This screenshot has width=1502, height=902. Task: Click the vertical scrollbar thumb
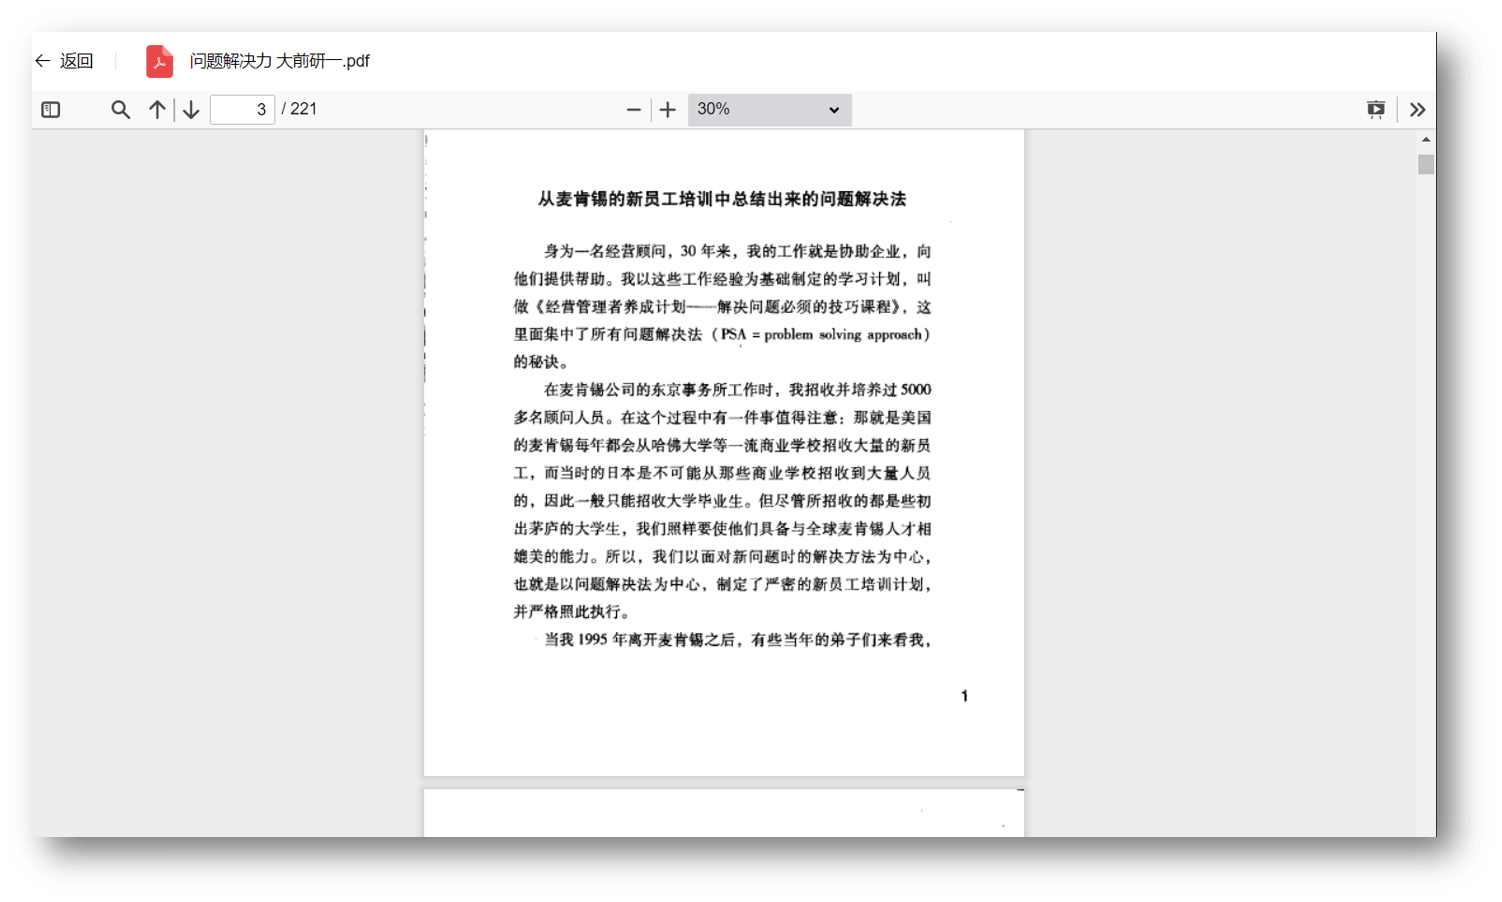point(1426,165)
